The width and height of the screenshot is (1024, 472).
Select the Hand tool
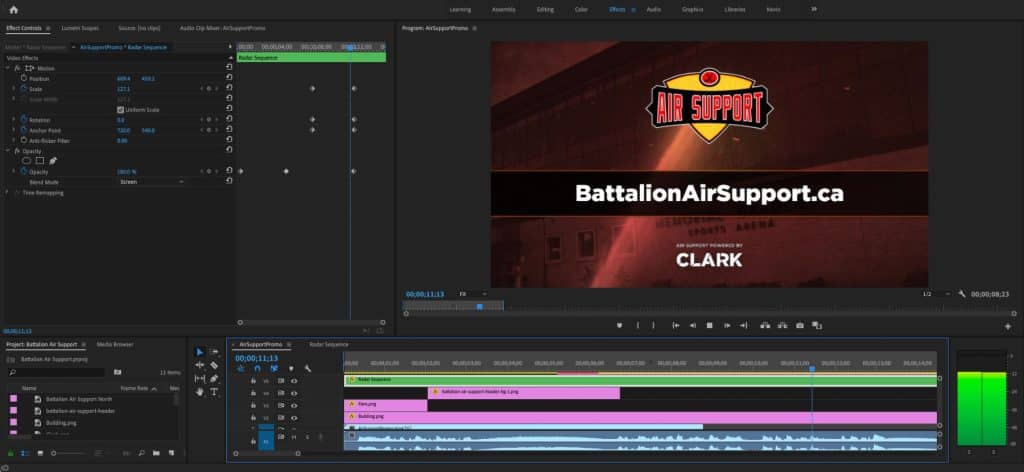pyautogui.click(x=200, y=392)
